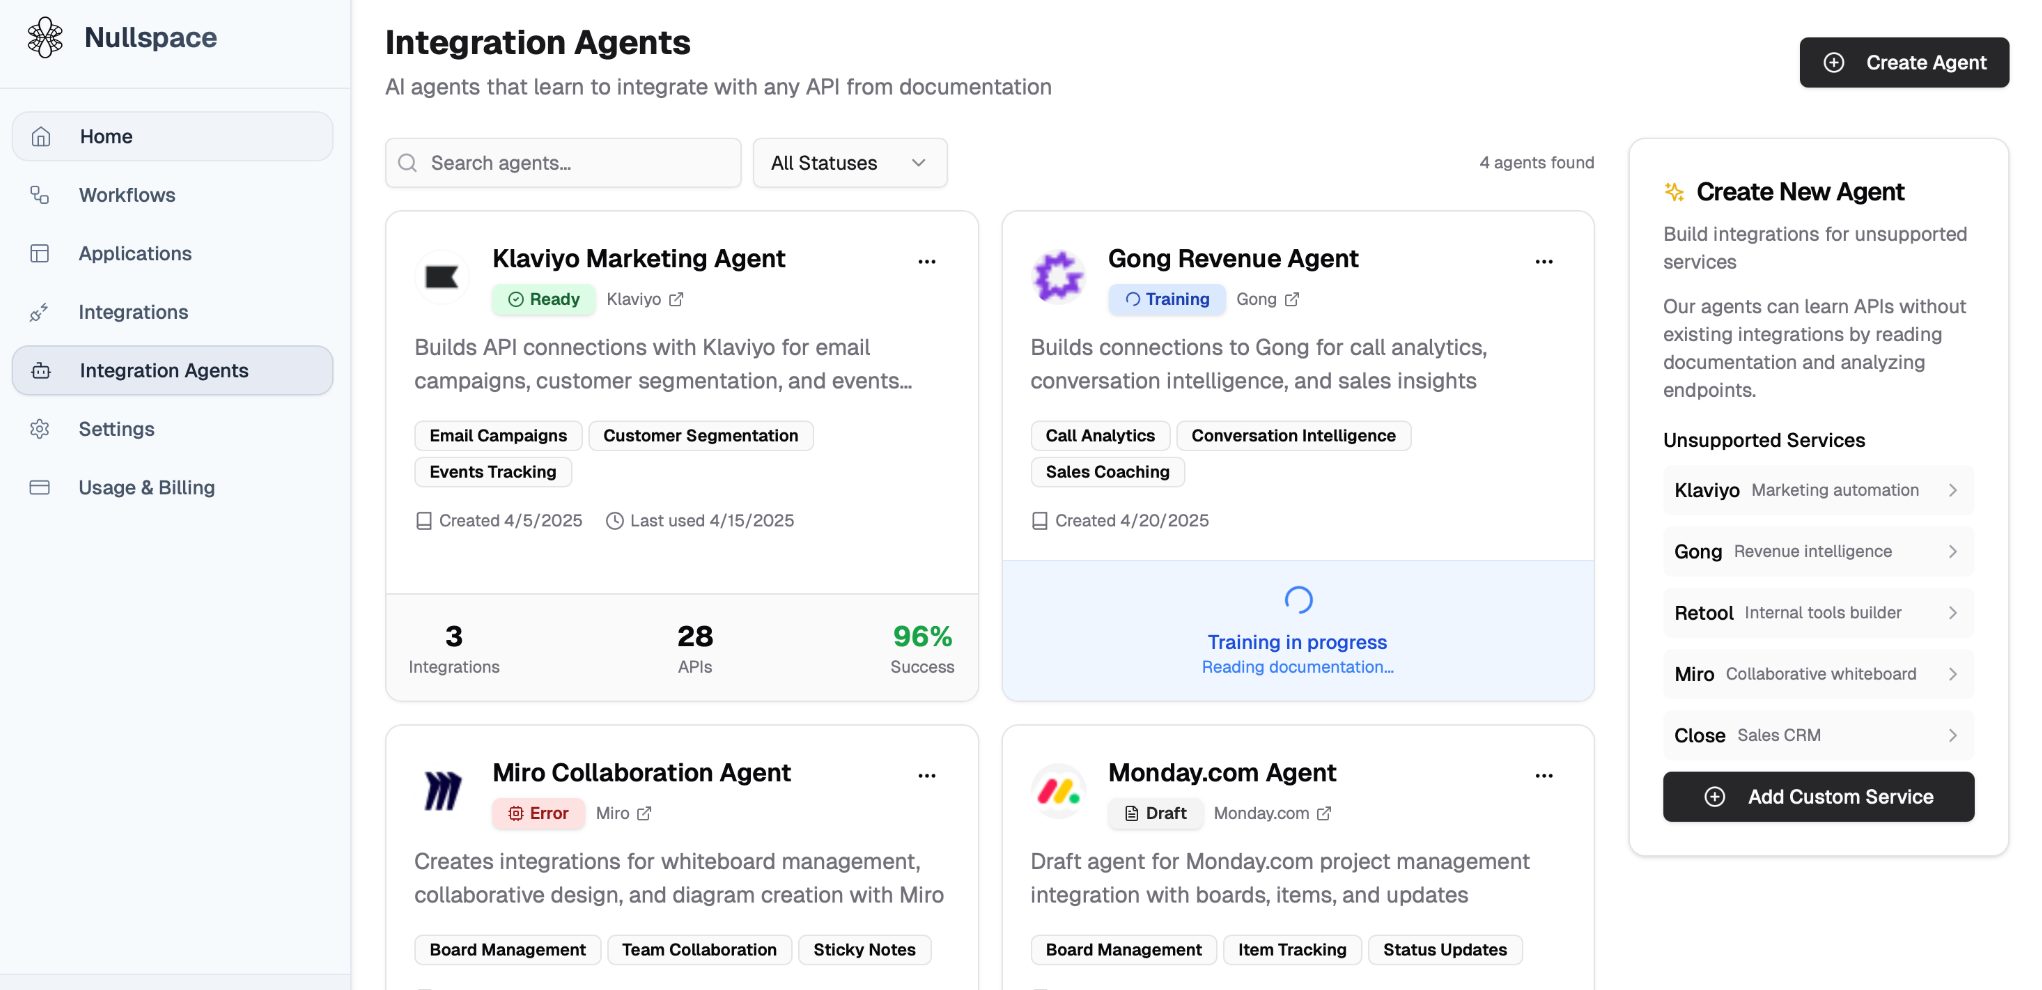This screenshot has width=2042, height=990.
Task: Click the Customer Segmentation tag
Action: (x=700, y=436)
